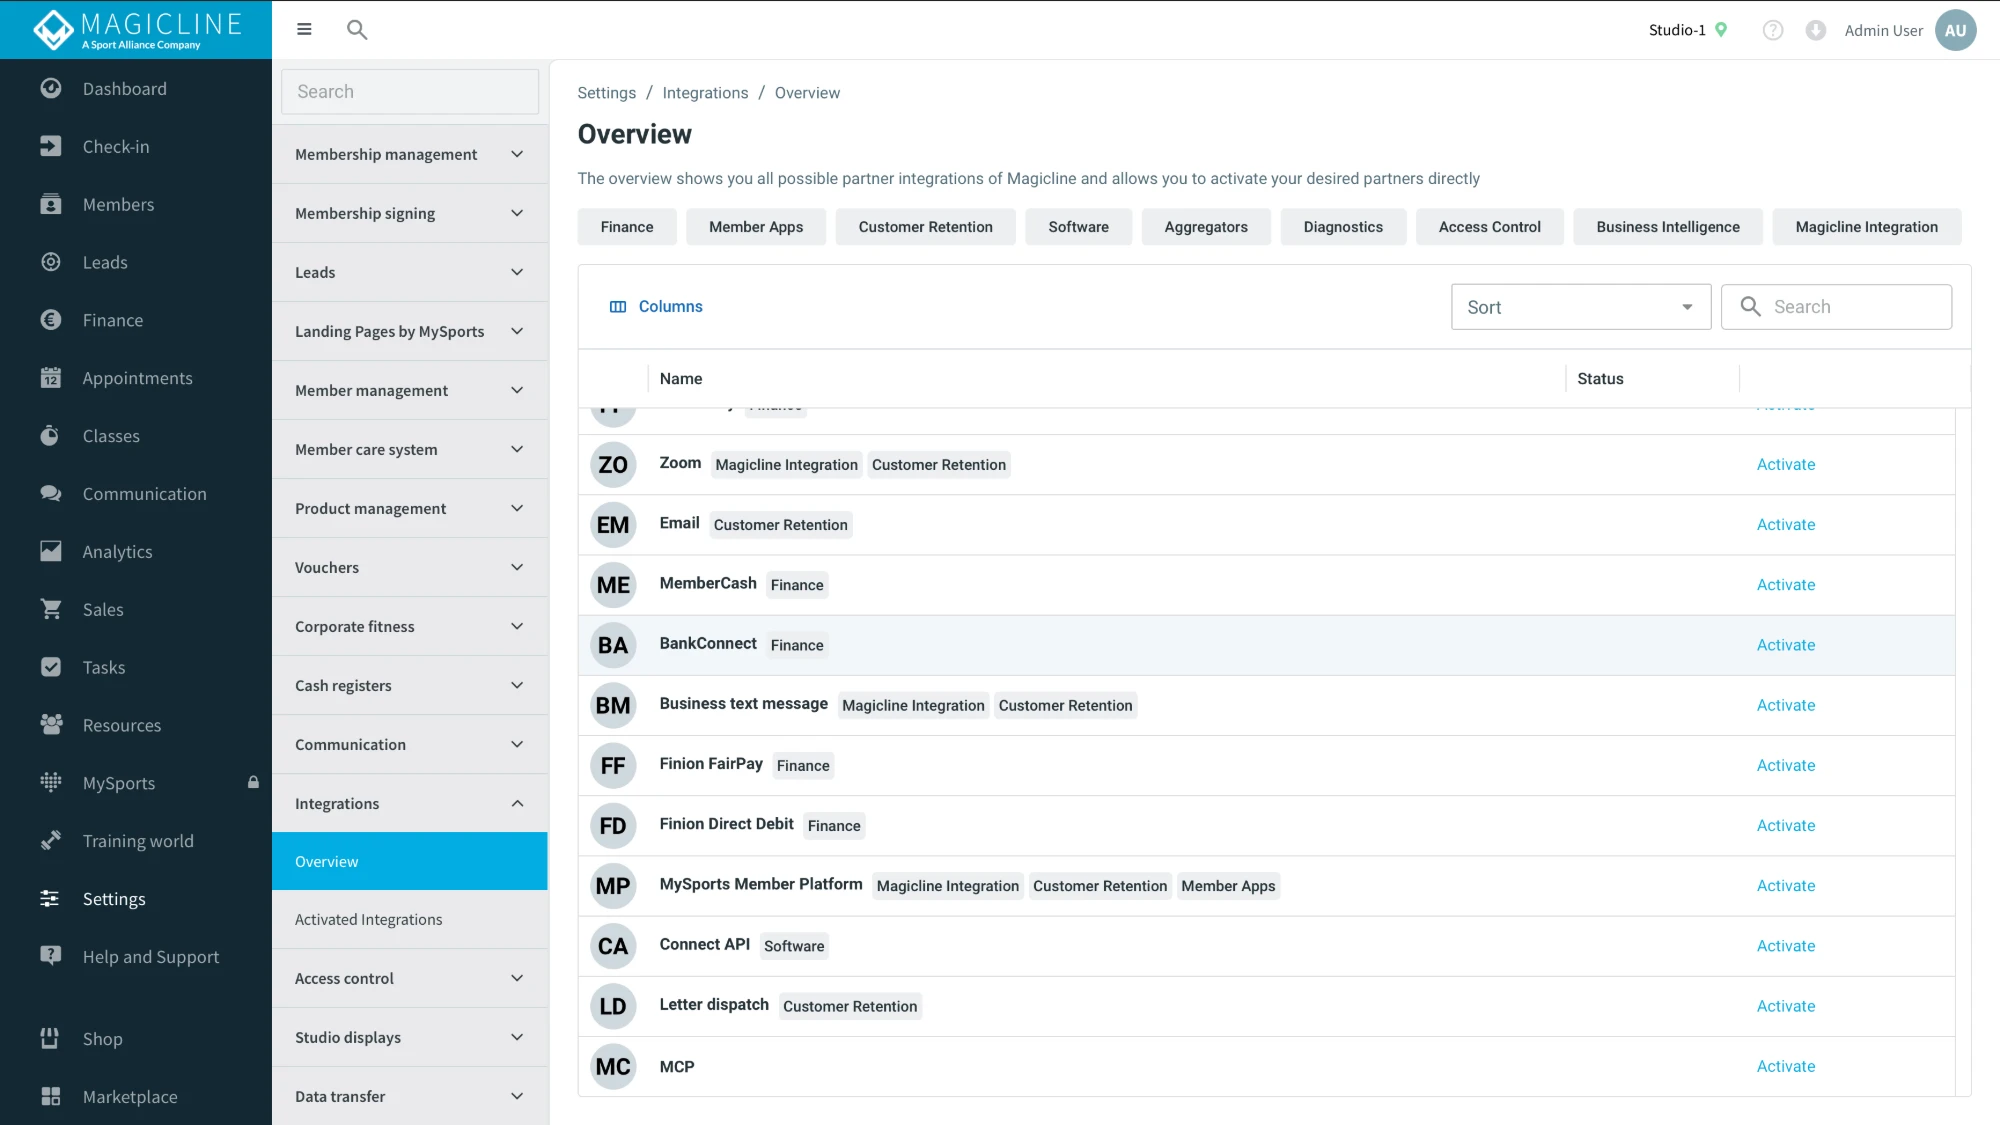Viewport: 2000px width, 1125px height.
Task: Filter by Access Control category
Action: 1489,227
